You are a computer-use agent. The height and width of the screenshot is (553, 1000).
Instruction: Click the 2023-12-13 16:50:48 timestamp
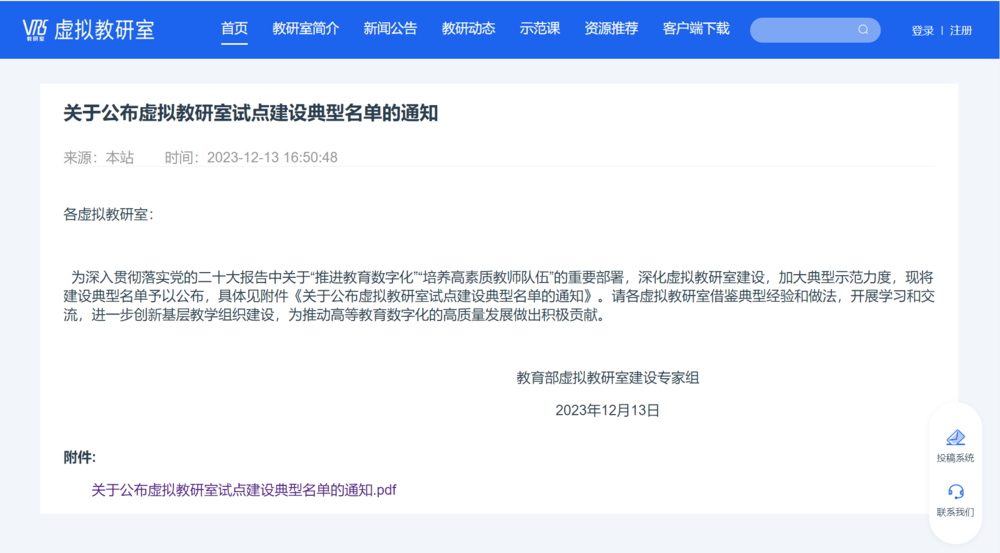[x=272, y=157]
